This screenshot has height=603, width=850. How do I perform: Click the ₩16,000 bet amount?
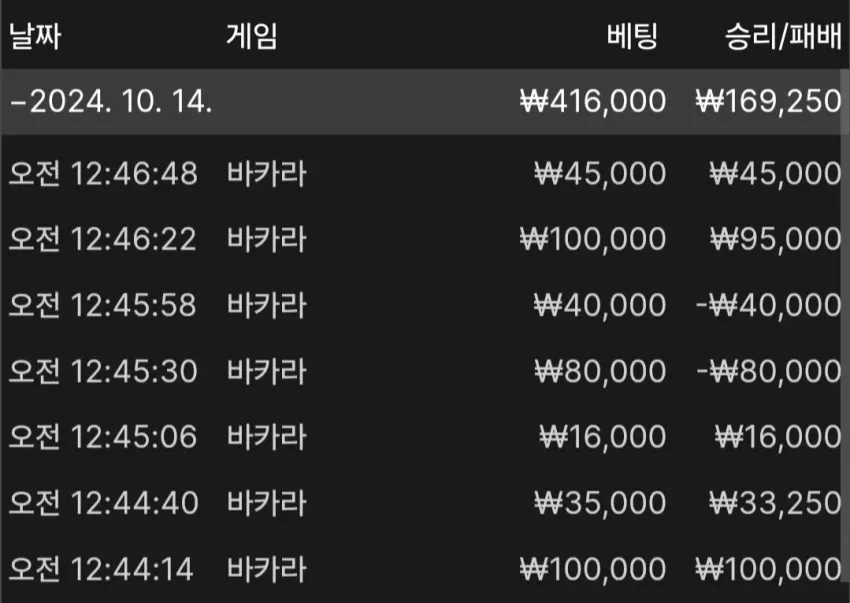coord(602,437)
